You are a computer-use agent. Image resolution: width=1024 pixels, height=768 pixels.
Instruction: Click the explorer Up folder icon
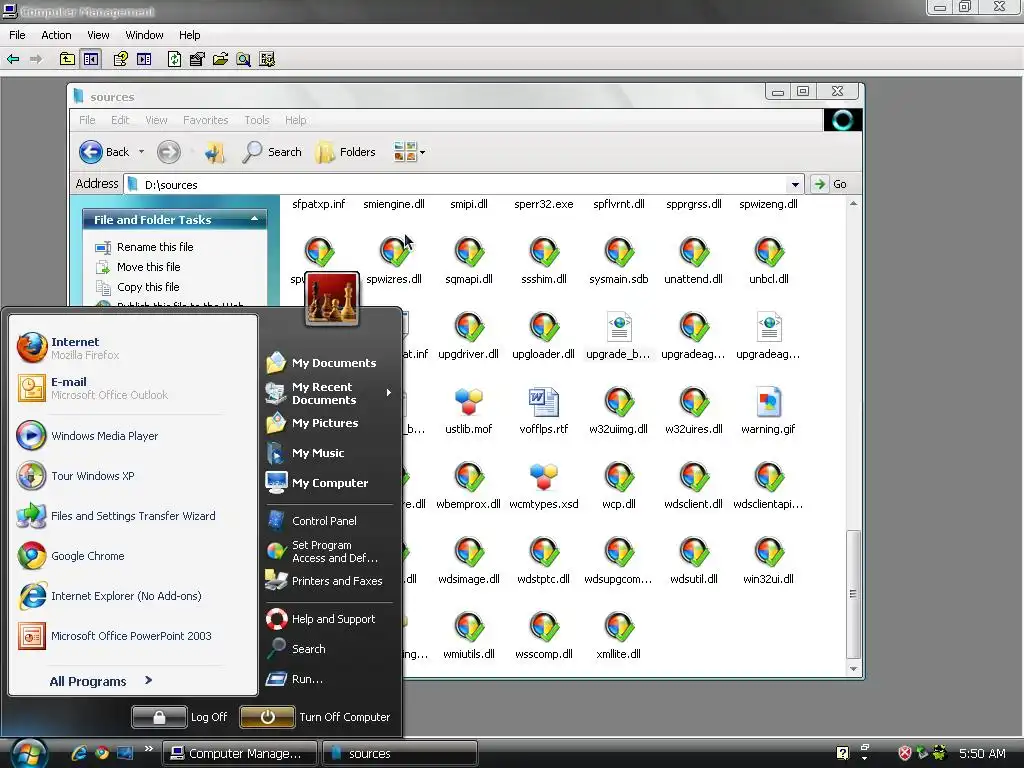pyautogui.click(x=214, y=152)
